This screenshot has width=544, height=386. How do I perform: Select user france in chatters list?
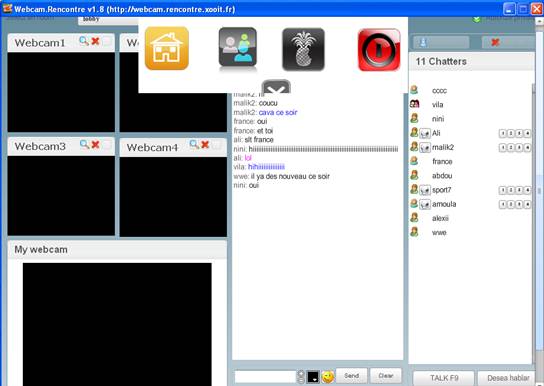[x=442, y=162]
